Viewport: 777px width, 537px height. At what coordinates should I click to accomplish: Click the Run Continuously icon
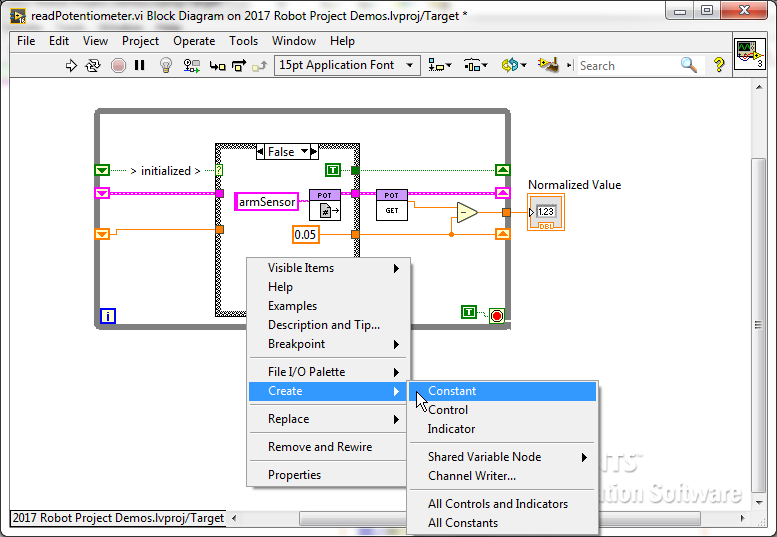pos(94,66)
